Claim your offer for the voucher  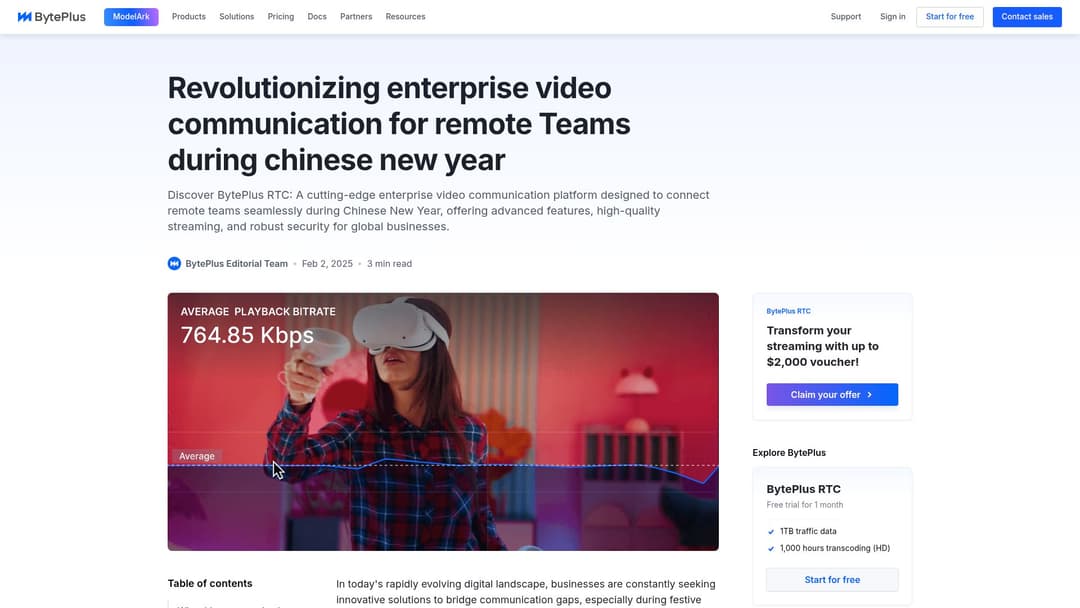point(832,395)
